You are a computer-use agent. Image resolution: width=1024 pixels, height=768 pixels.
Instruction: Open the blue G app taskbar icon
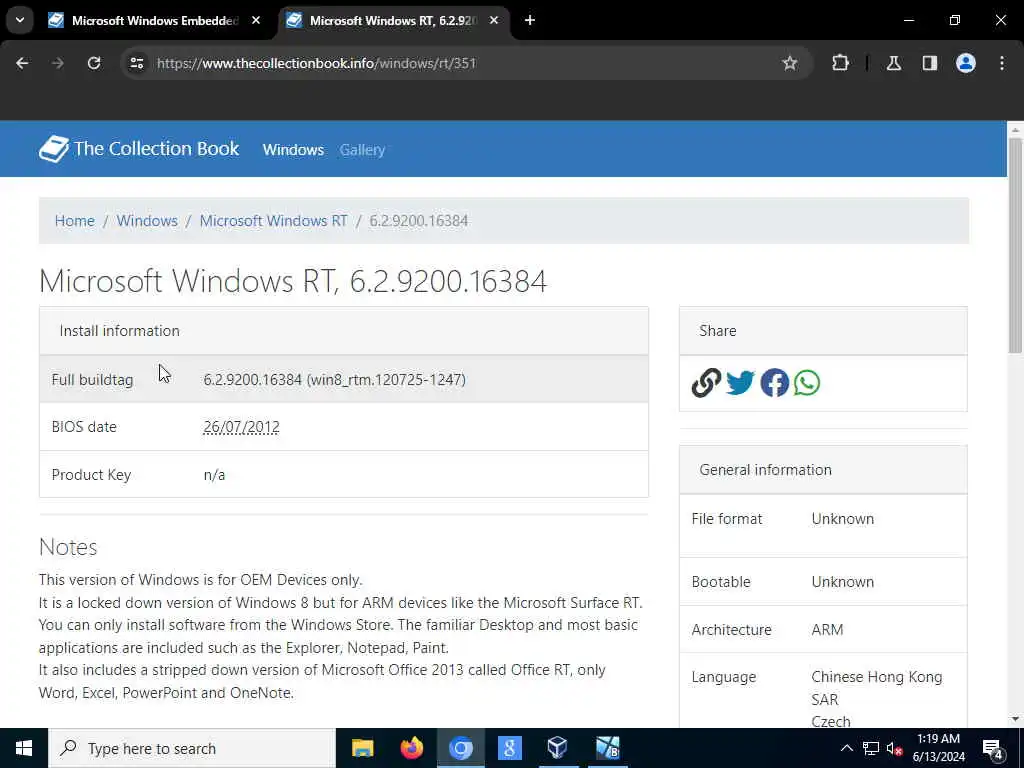click(509, 748)
